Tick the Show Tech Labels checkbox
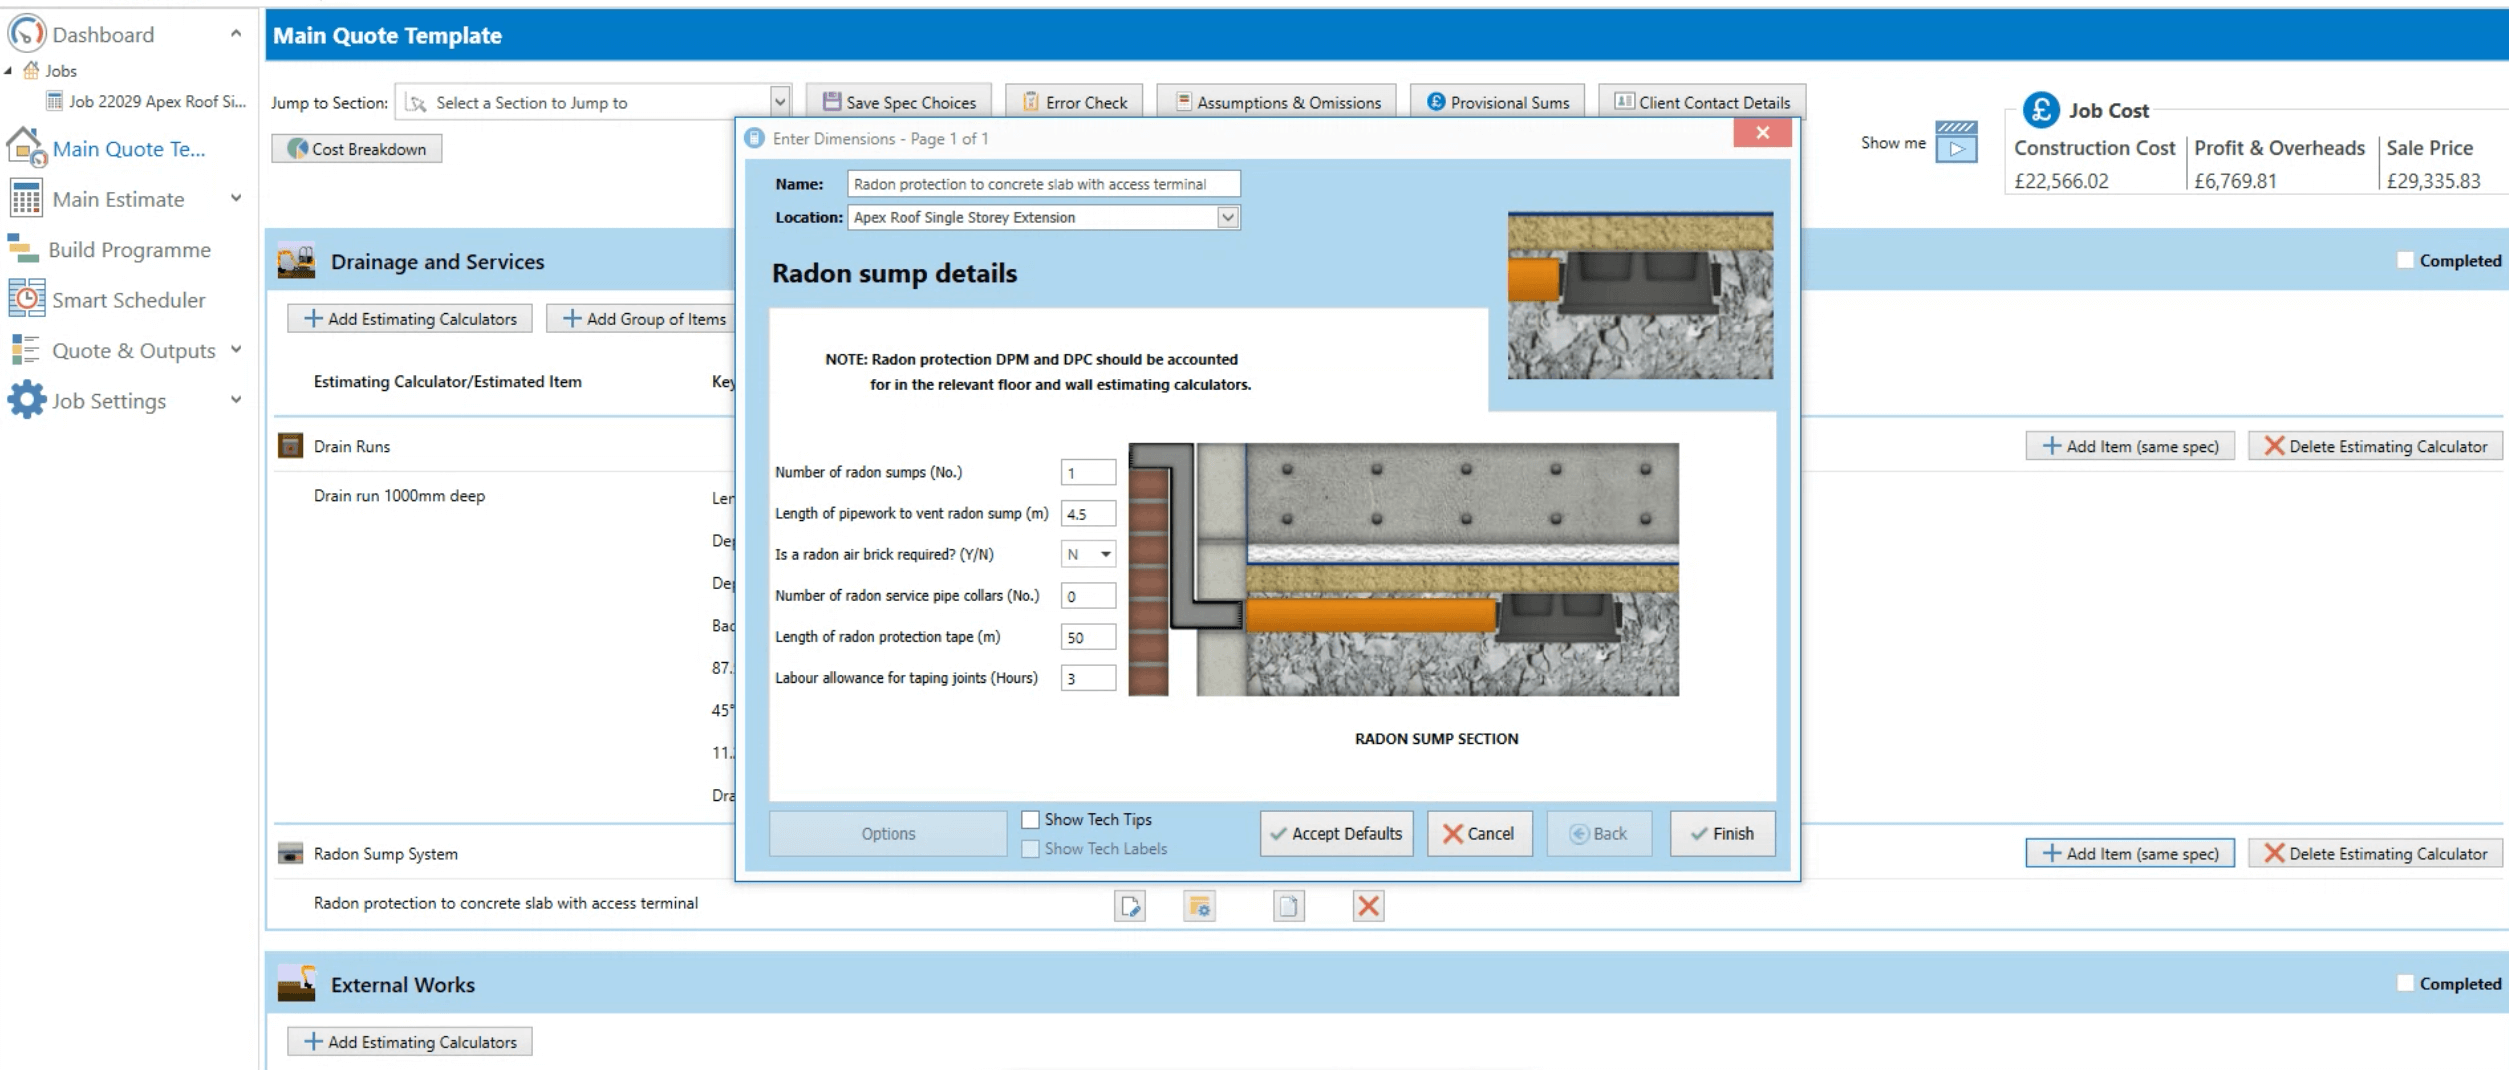The width and height of the screenshot is (2509, 1070). [1030, 848]
